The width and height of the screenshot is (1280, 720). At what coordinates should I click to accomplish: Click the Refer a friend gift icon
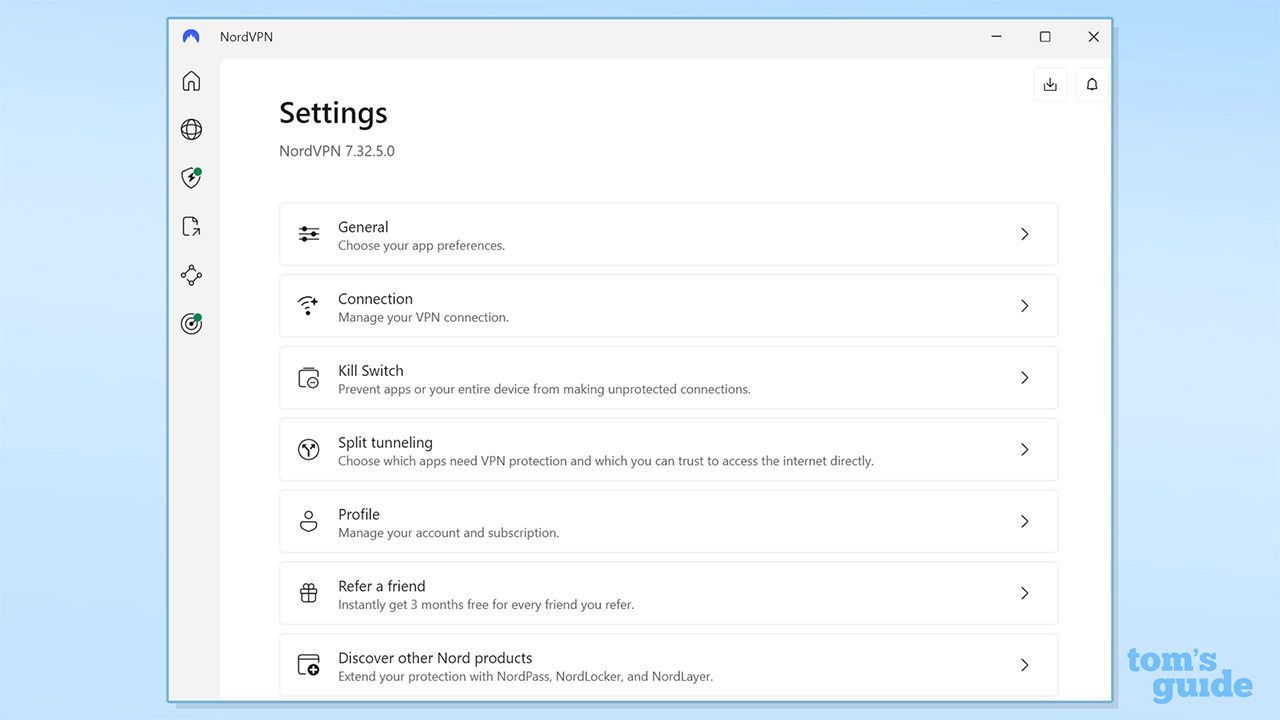point(309,593)
